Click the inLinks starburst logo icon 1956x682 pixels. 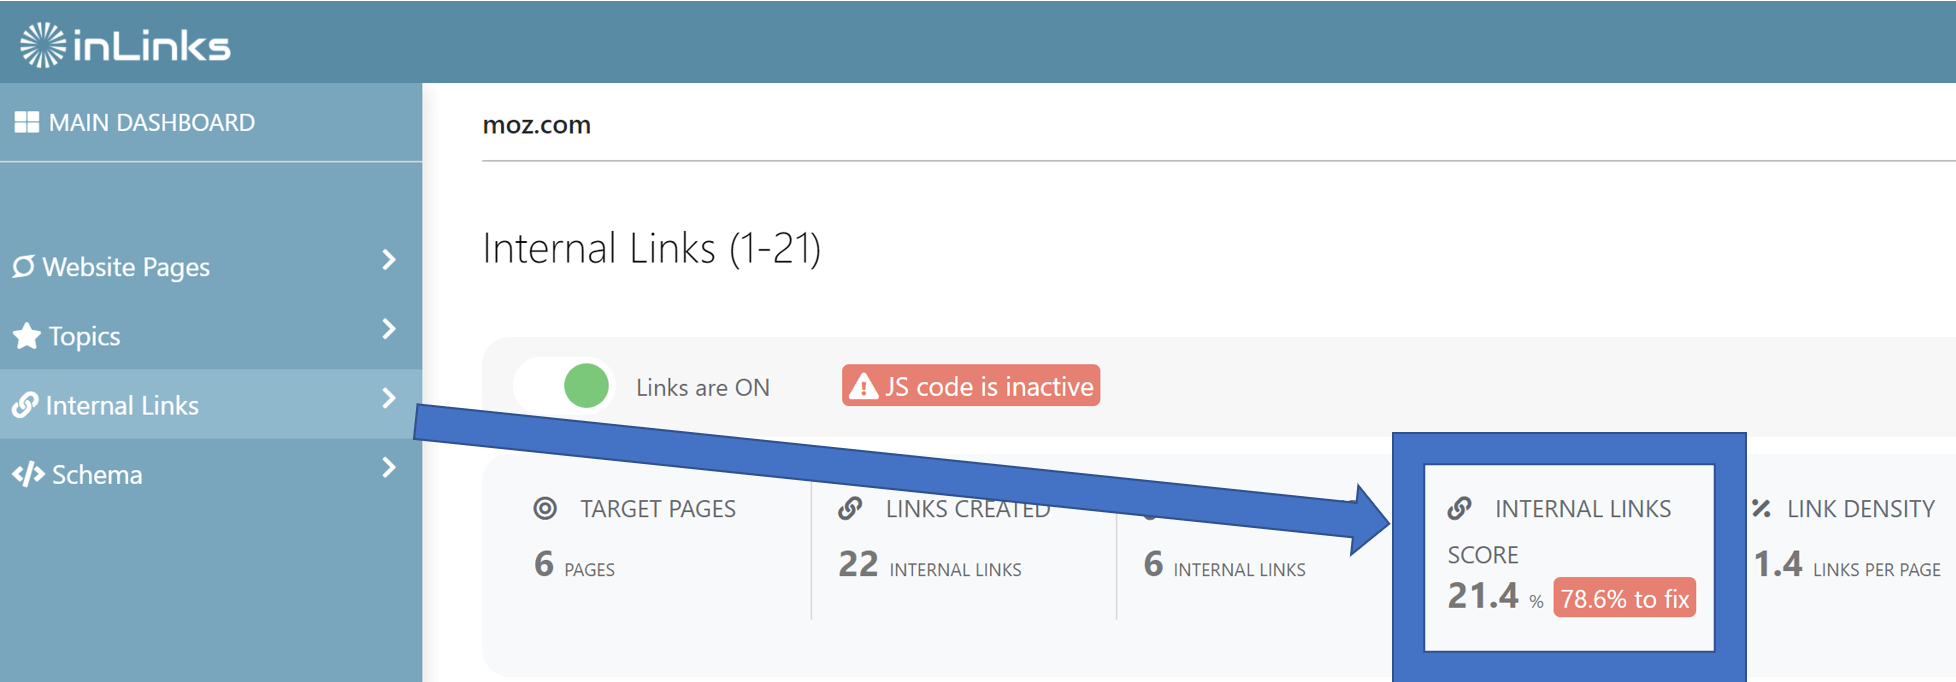(43, 45)
